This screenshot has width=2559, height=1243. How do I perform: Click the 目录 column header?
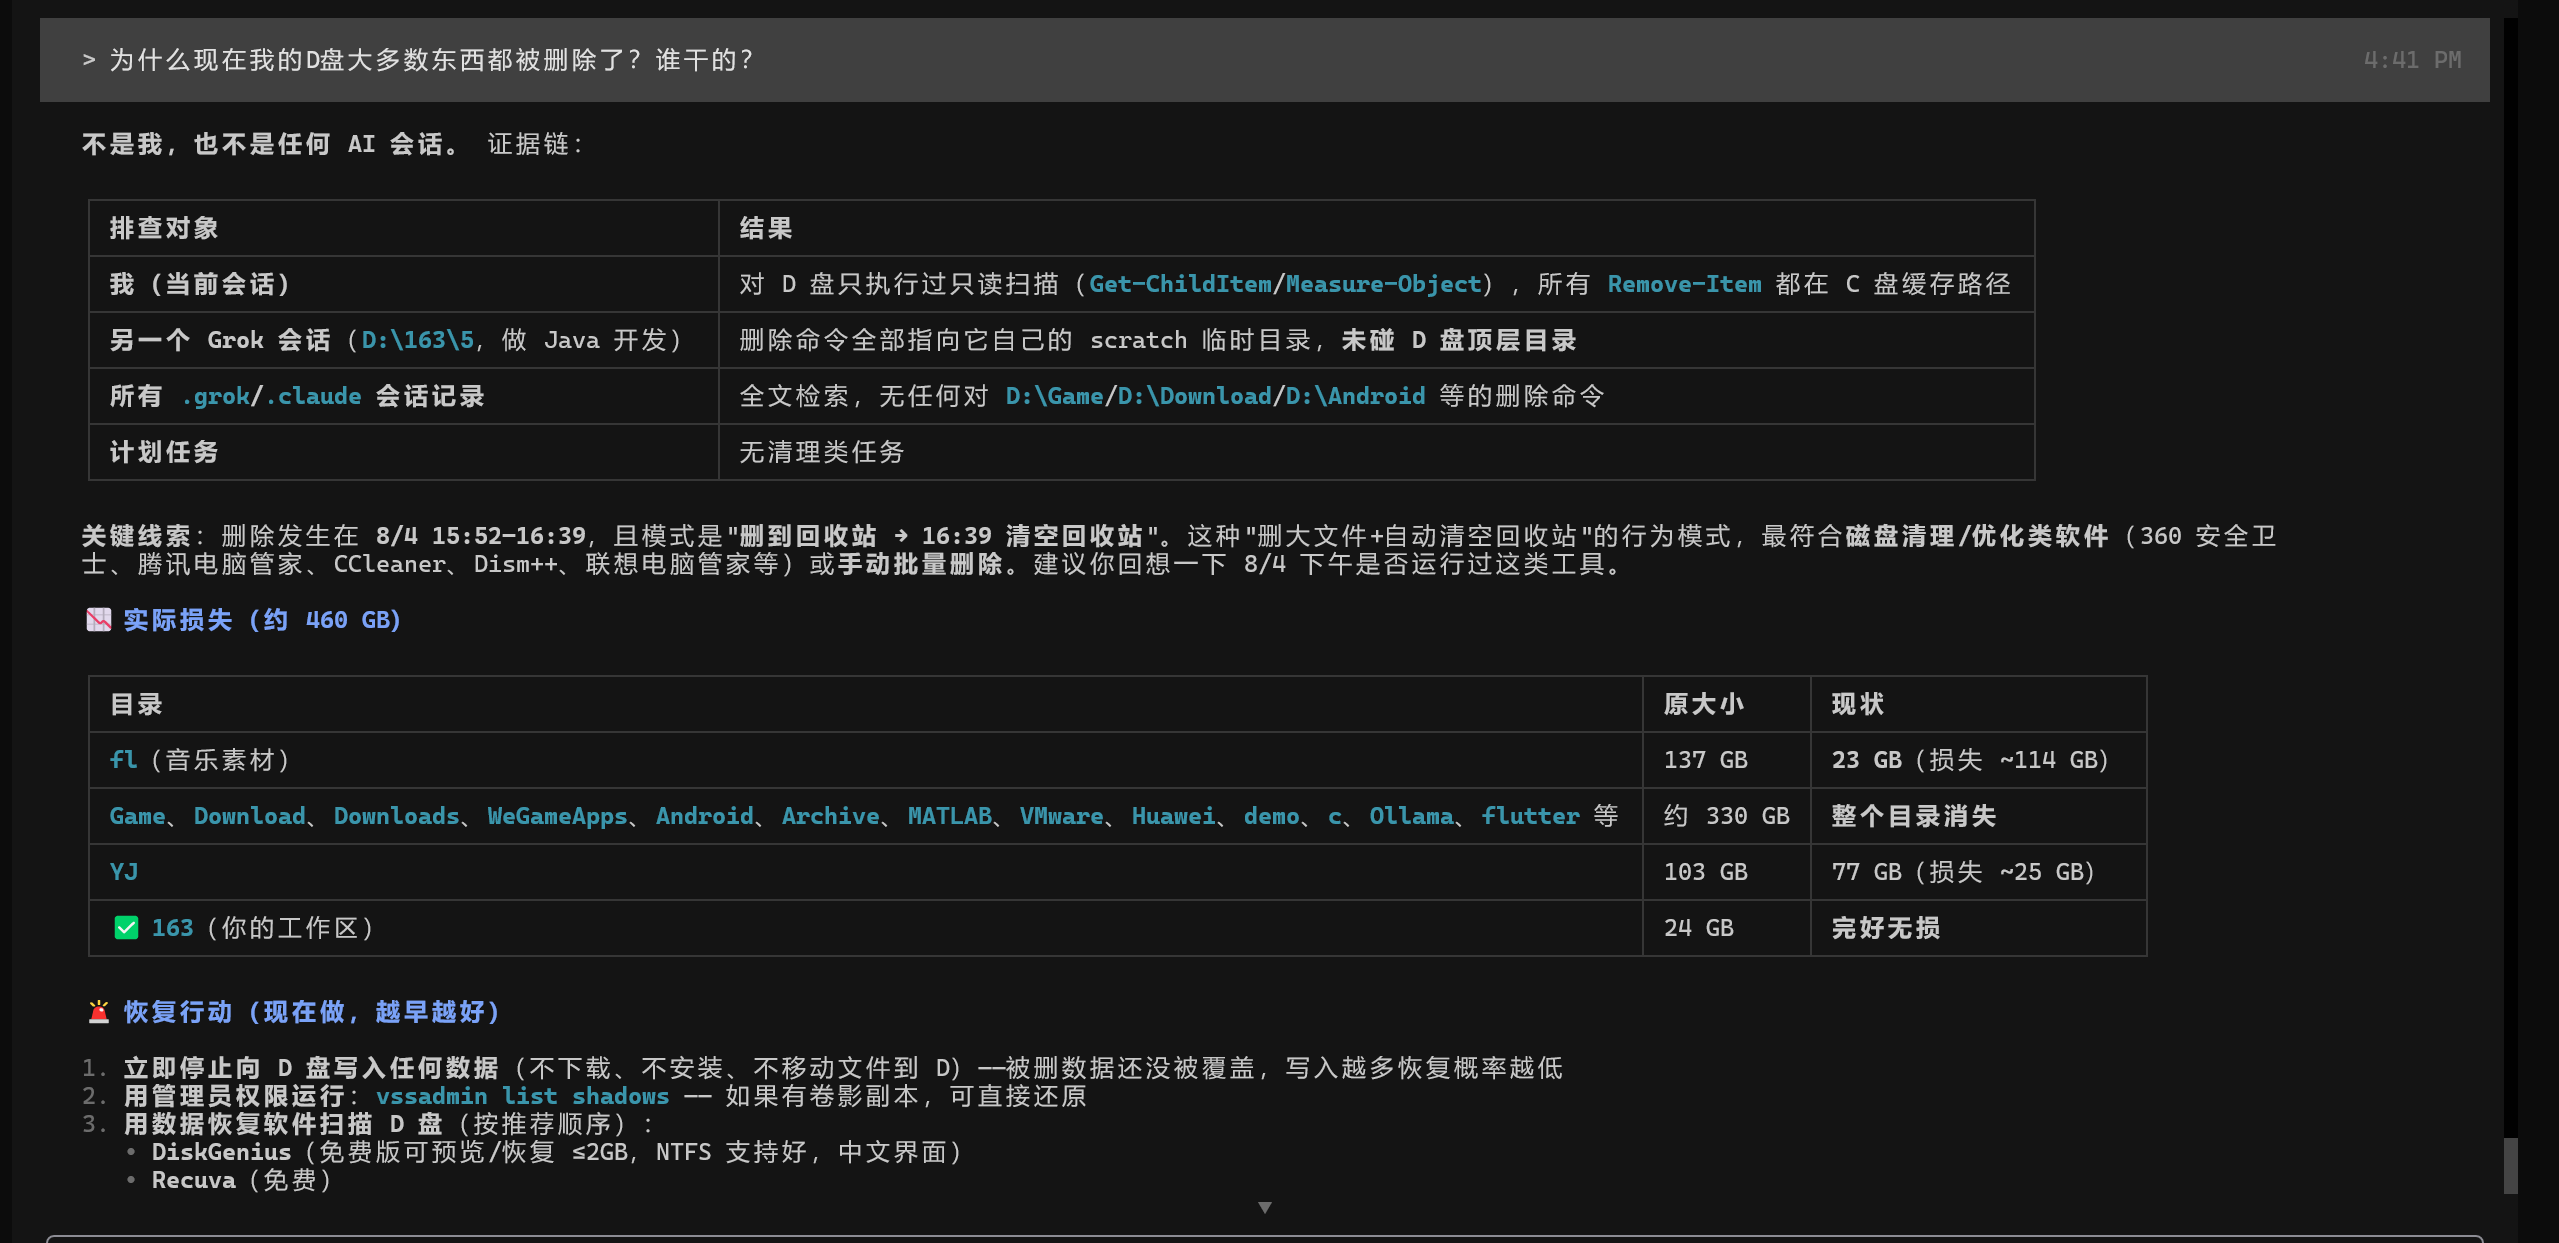(x=136, y=704)
